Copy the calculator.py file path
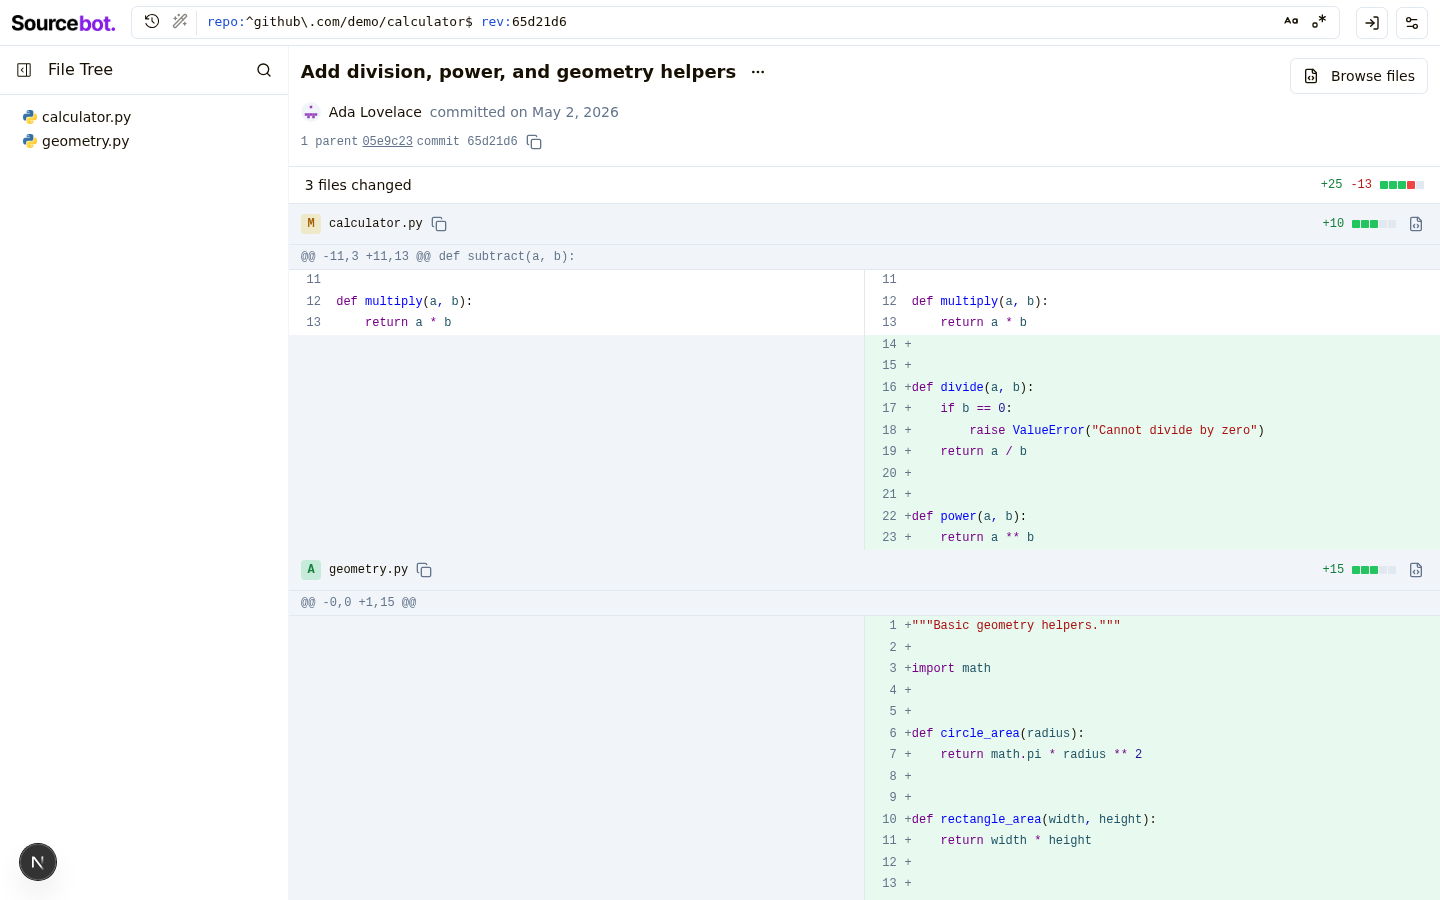The width and height of the screenshot is (1440, 900). coord(439,224)
